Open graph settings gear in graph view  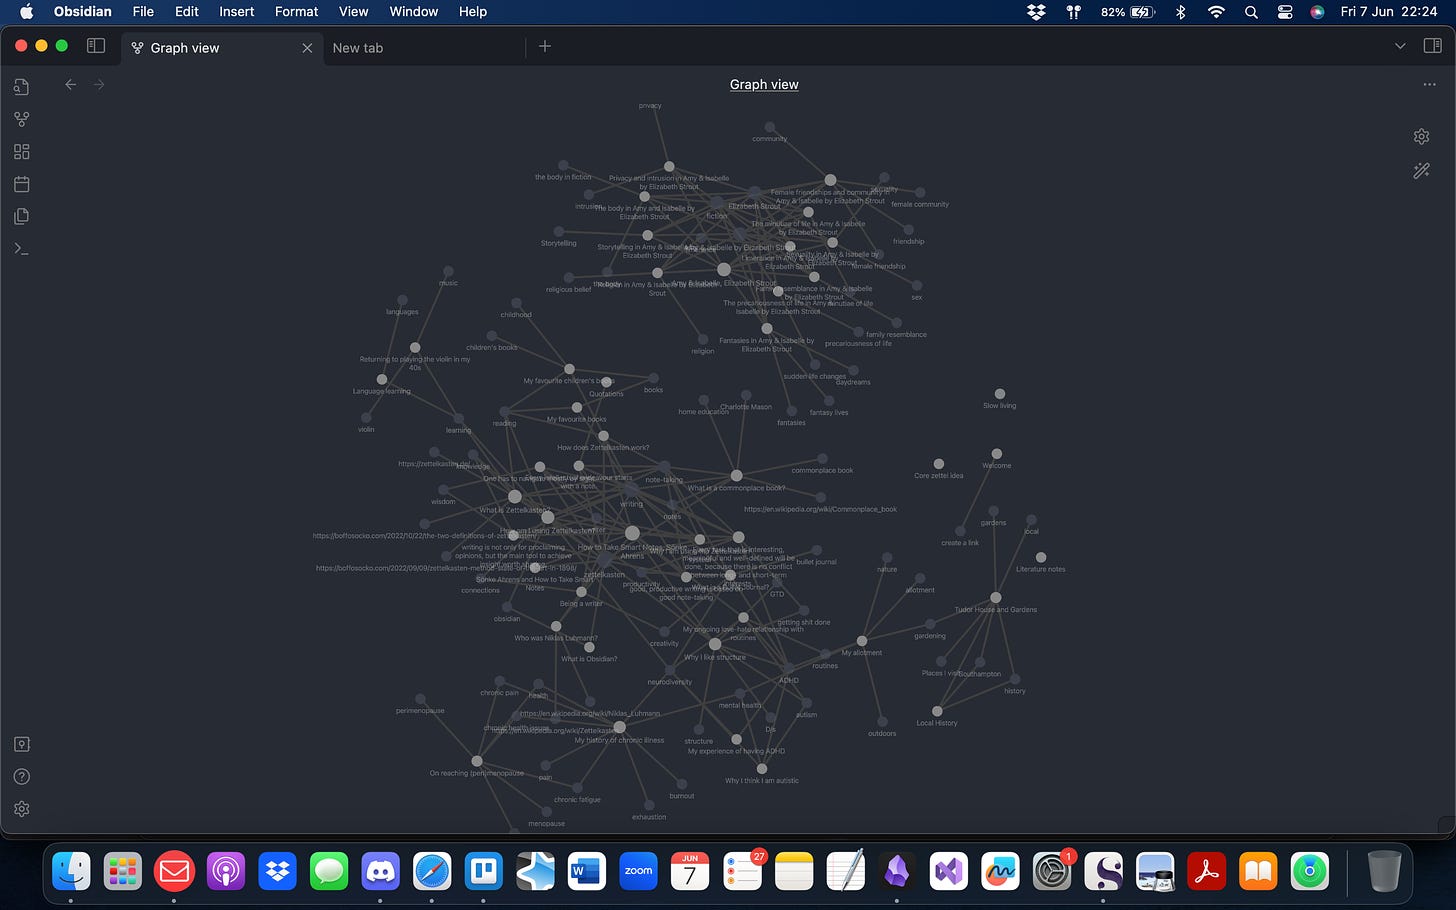[x=1421, y=136]
